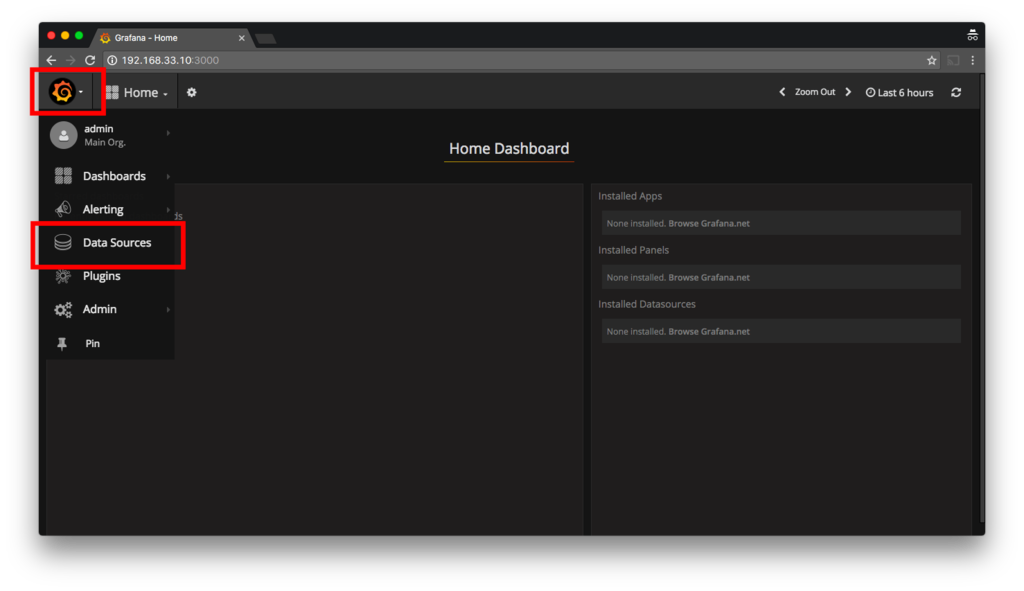
Task: Click the dashboard settings gear icon
Action: coord(191,93)
